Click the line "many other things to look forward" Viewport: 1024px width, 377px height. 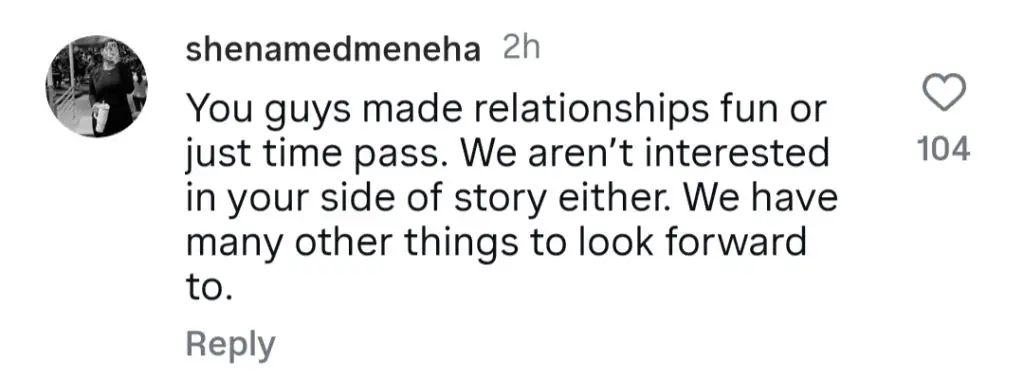tap(497, 242)
